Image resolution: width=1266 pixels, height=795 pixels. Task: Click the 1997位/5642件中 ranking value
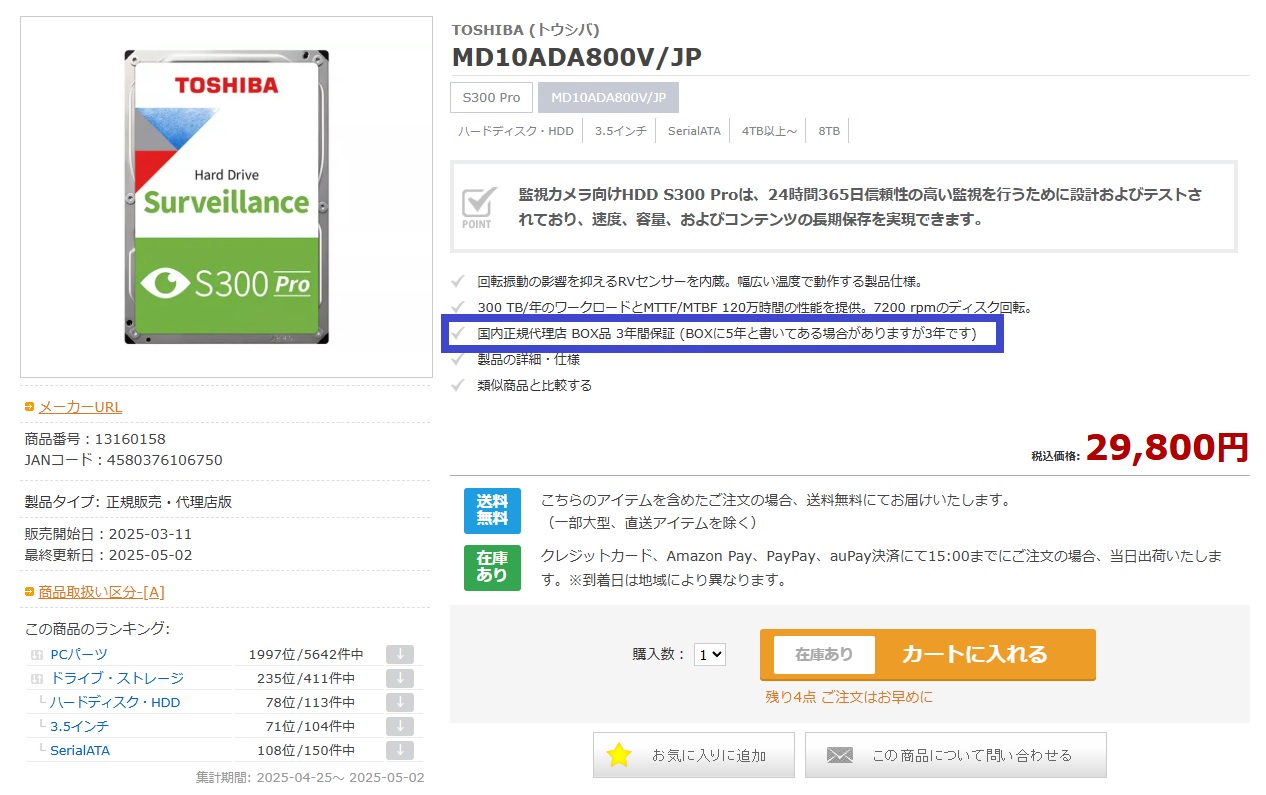pos(306,654)
